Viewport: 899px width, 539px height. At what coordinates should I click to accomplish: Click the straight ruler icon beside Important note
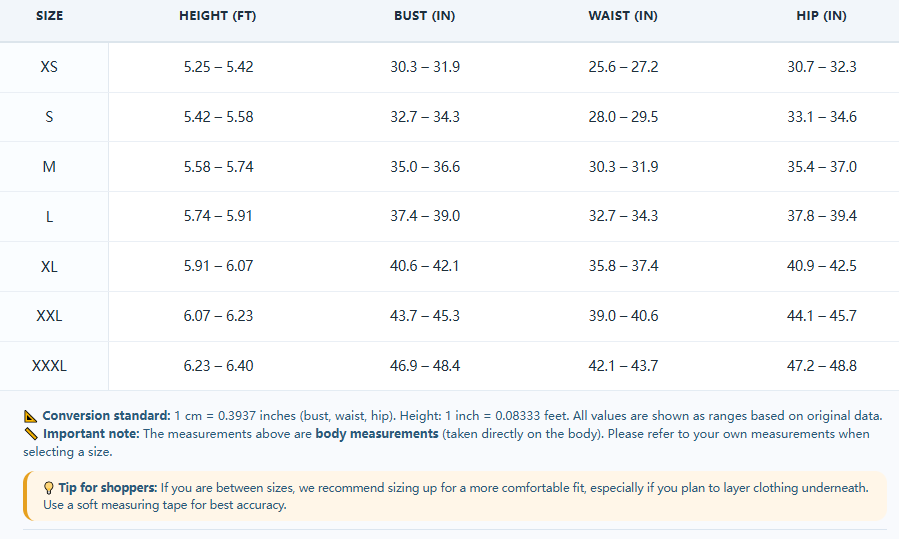31,434
